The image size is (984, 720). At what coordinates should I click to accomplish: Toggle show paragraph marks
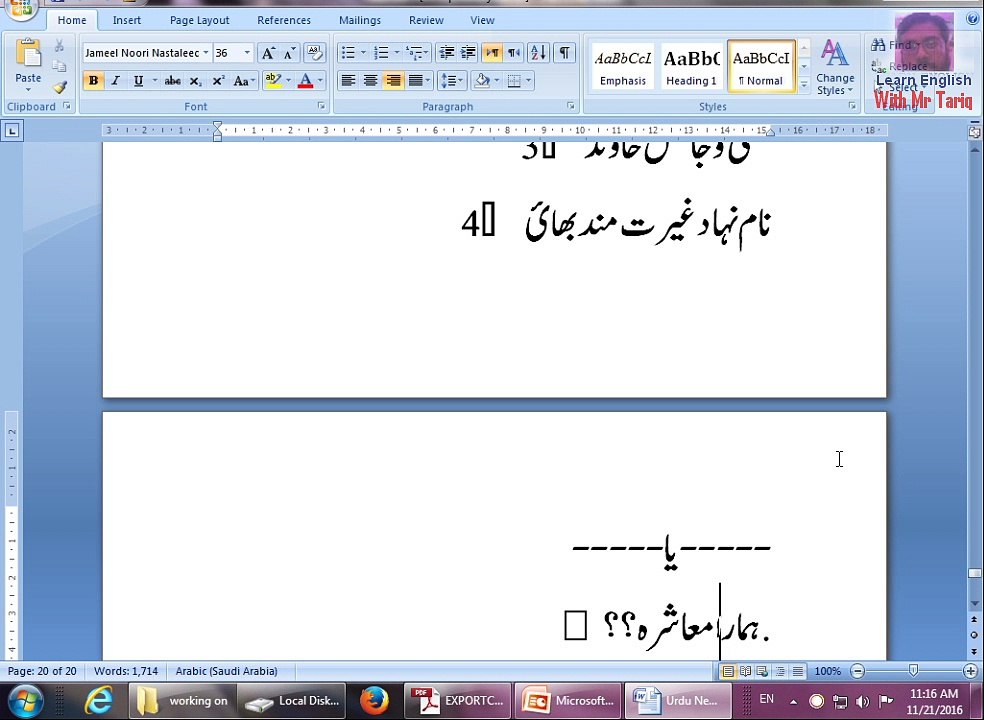pos(565,53)
